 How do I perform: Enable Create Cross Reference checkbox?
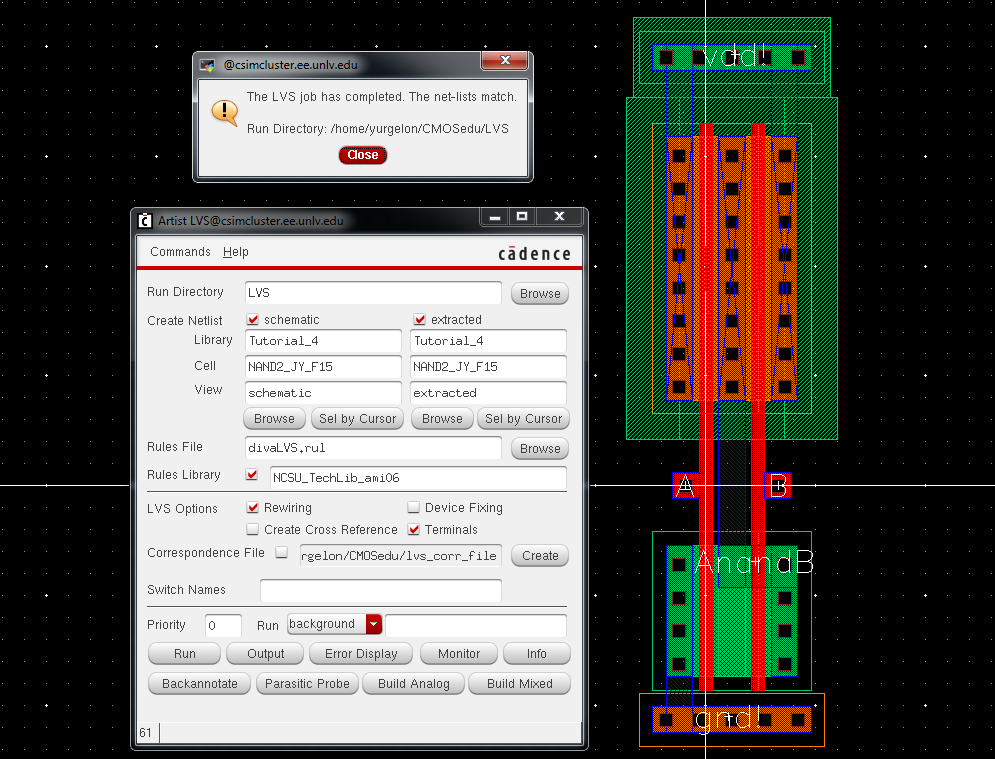253,530
